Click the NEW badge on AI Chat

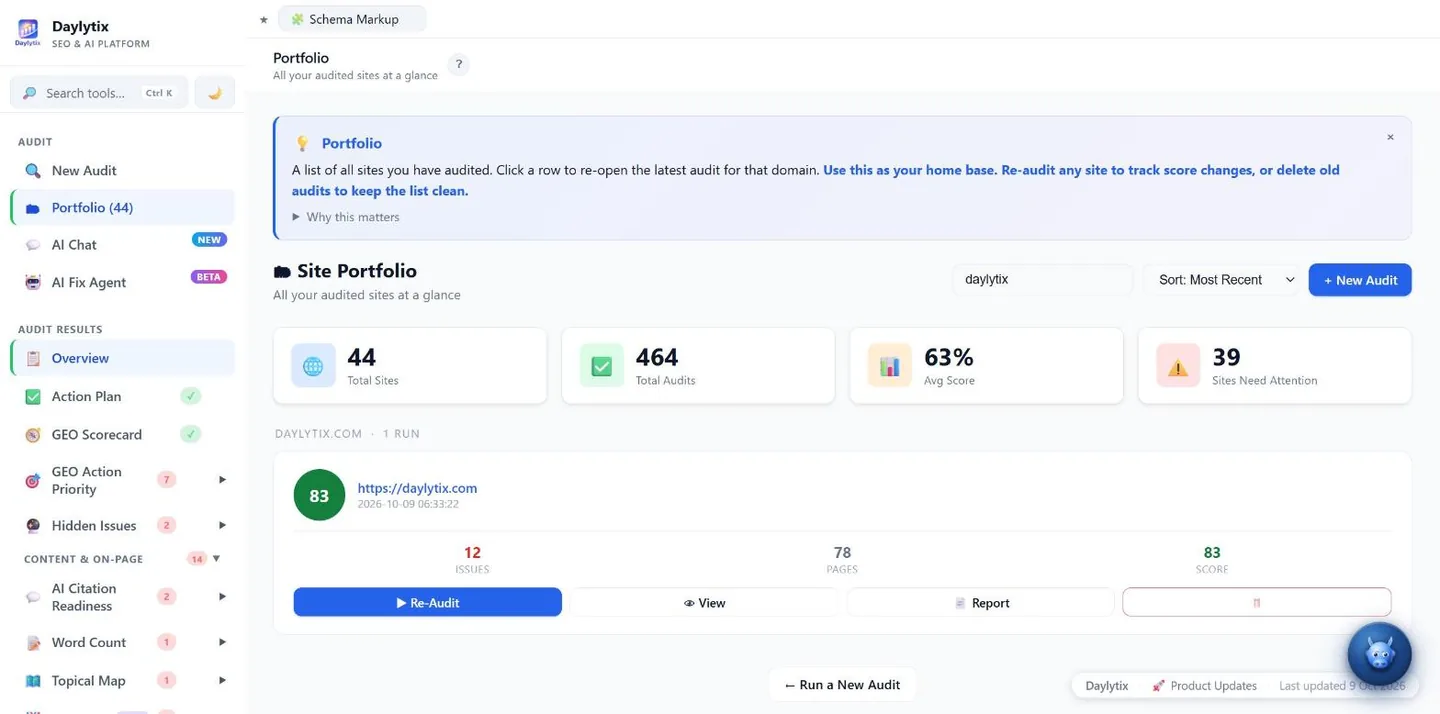209,240
